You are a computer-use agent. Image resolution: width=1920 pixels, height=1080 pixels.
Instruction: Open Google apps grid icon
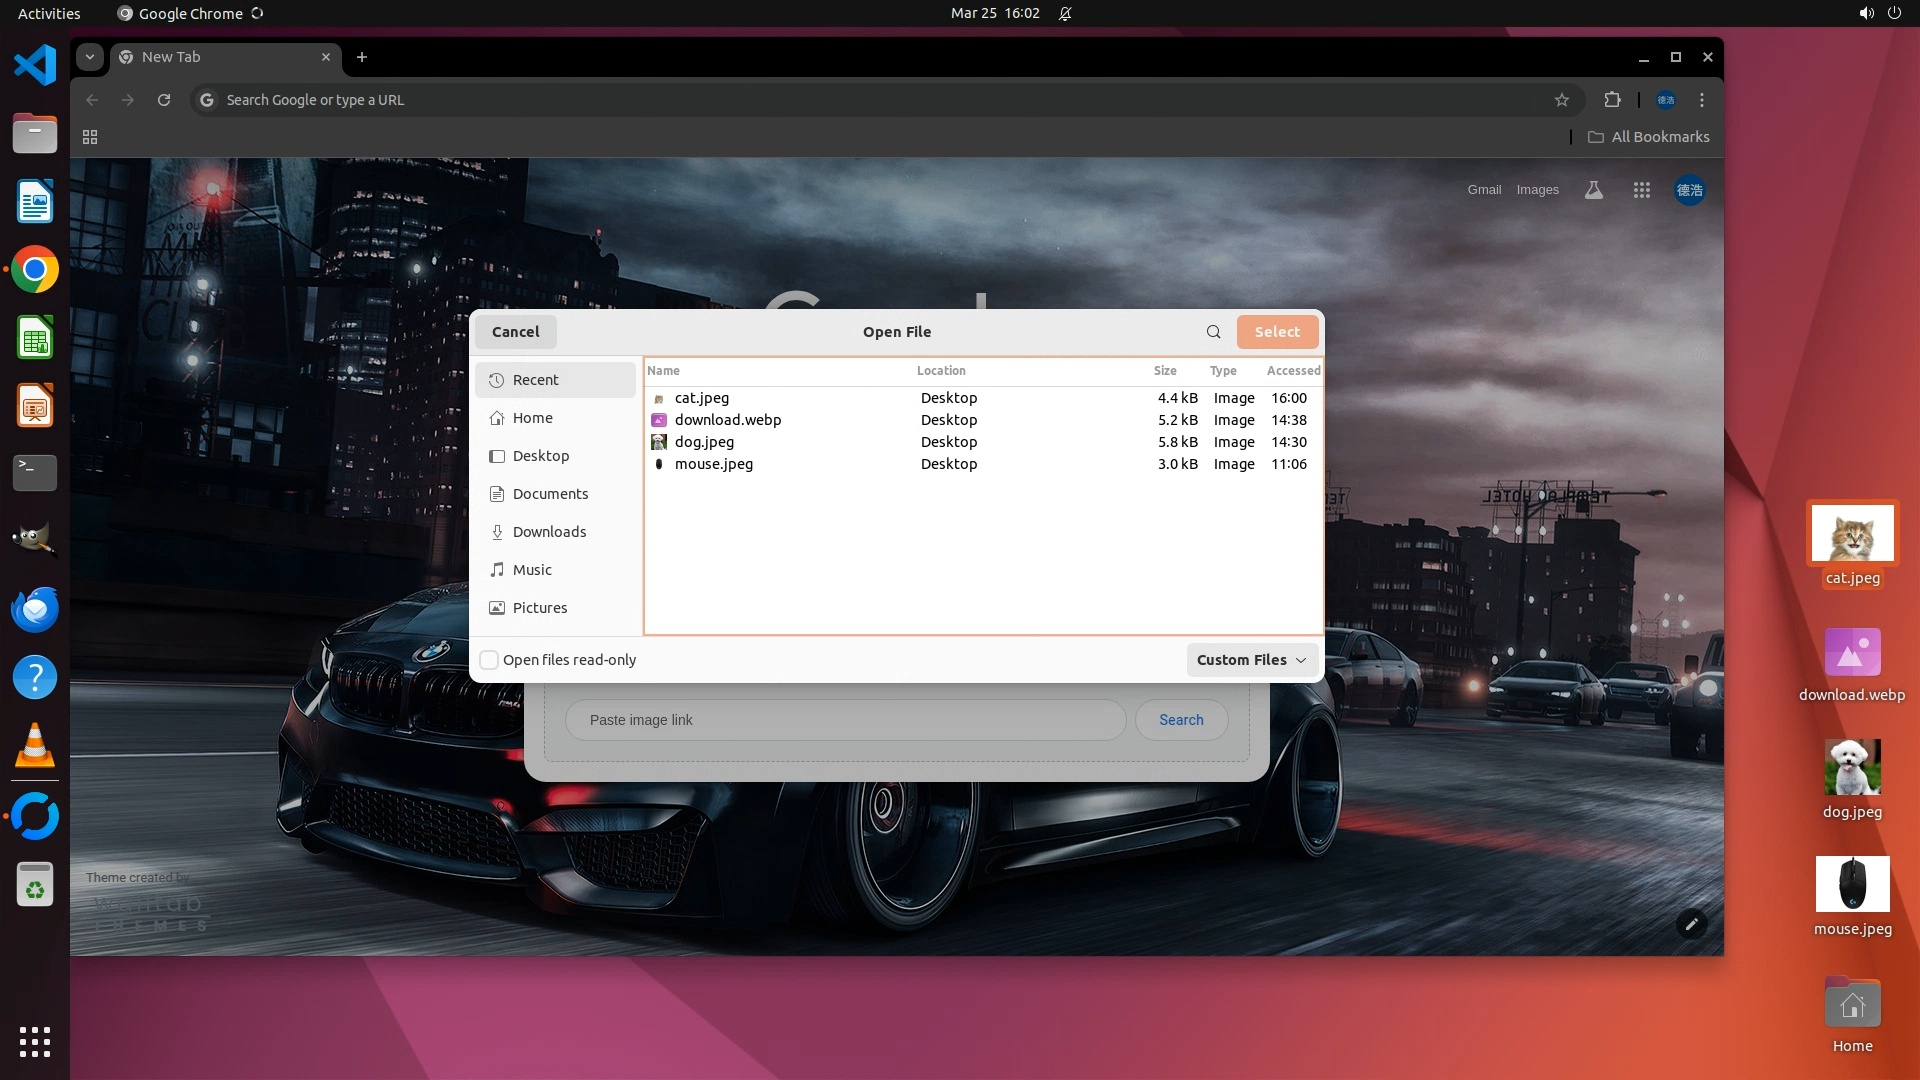coord(1641,190)
